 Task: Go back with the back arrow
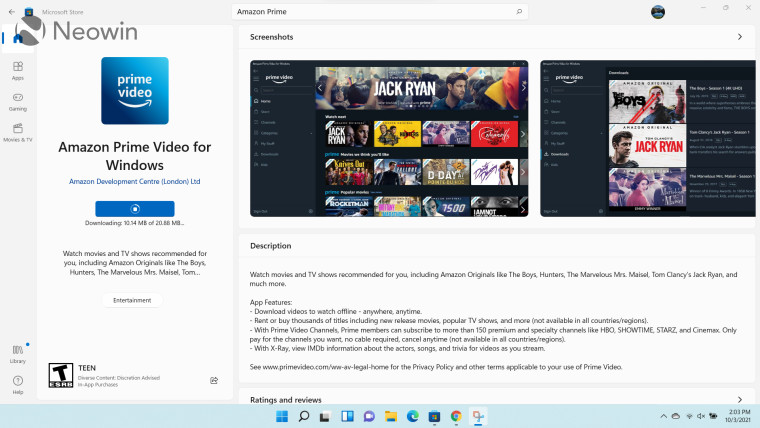click(12, 12)
